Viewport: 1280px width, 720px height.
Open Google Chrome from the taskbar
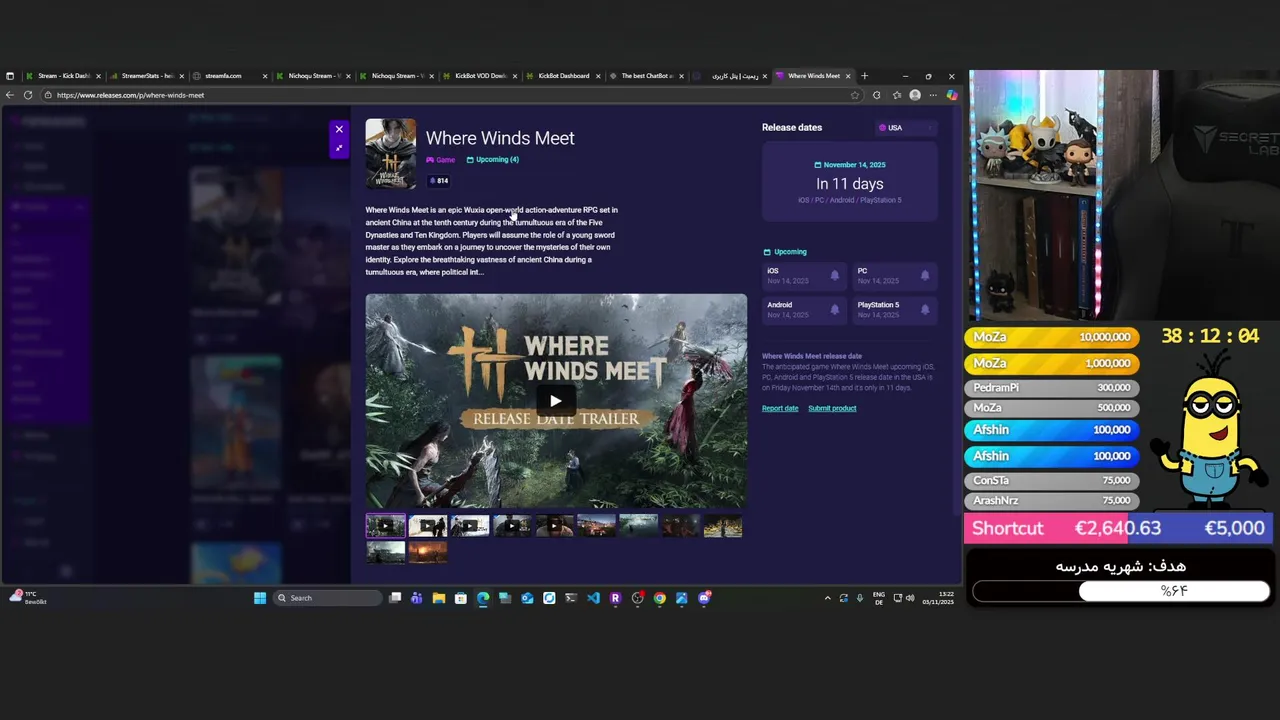coord(659,598)
